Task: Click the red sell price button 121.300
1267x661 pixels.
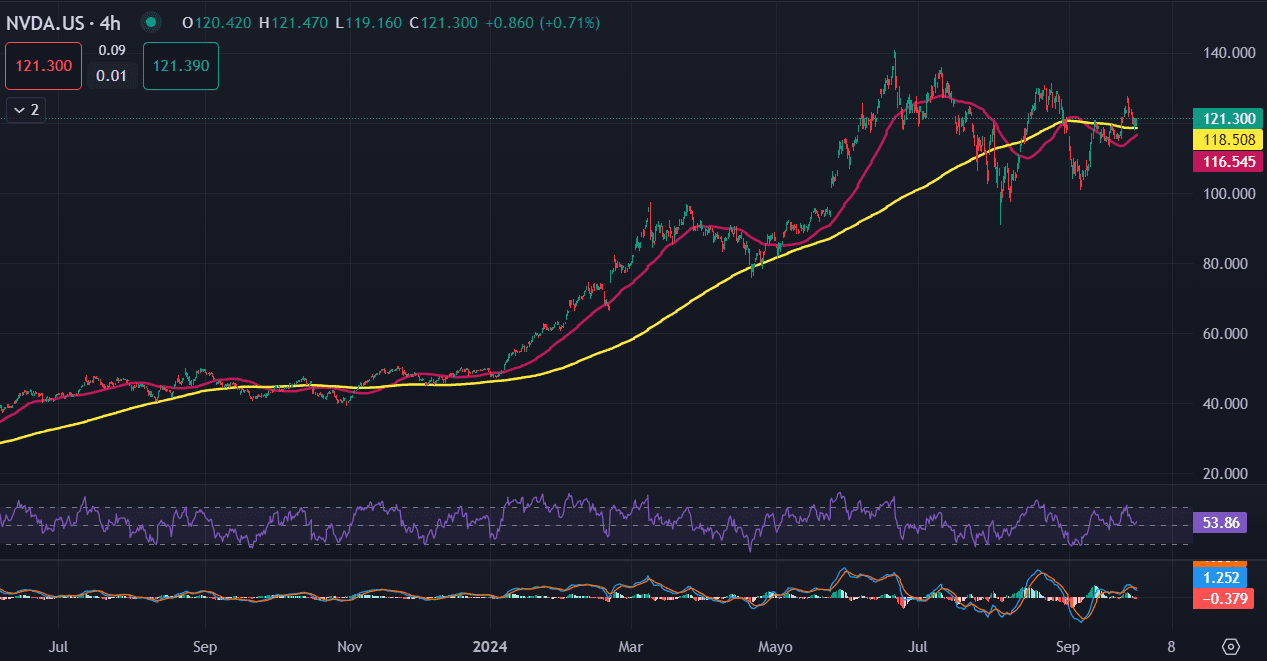Action: (44, 65)
